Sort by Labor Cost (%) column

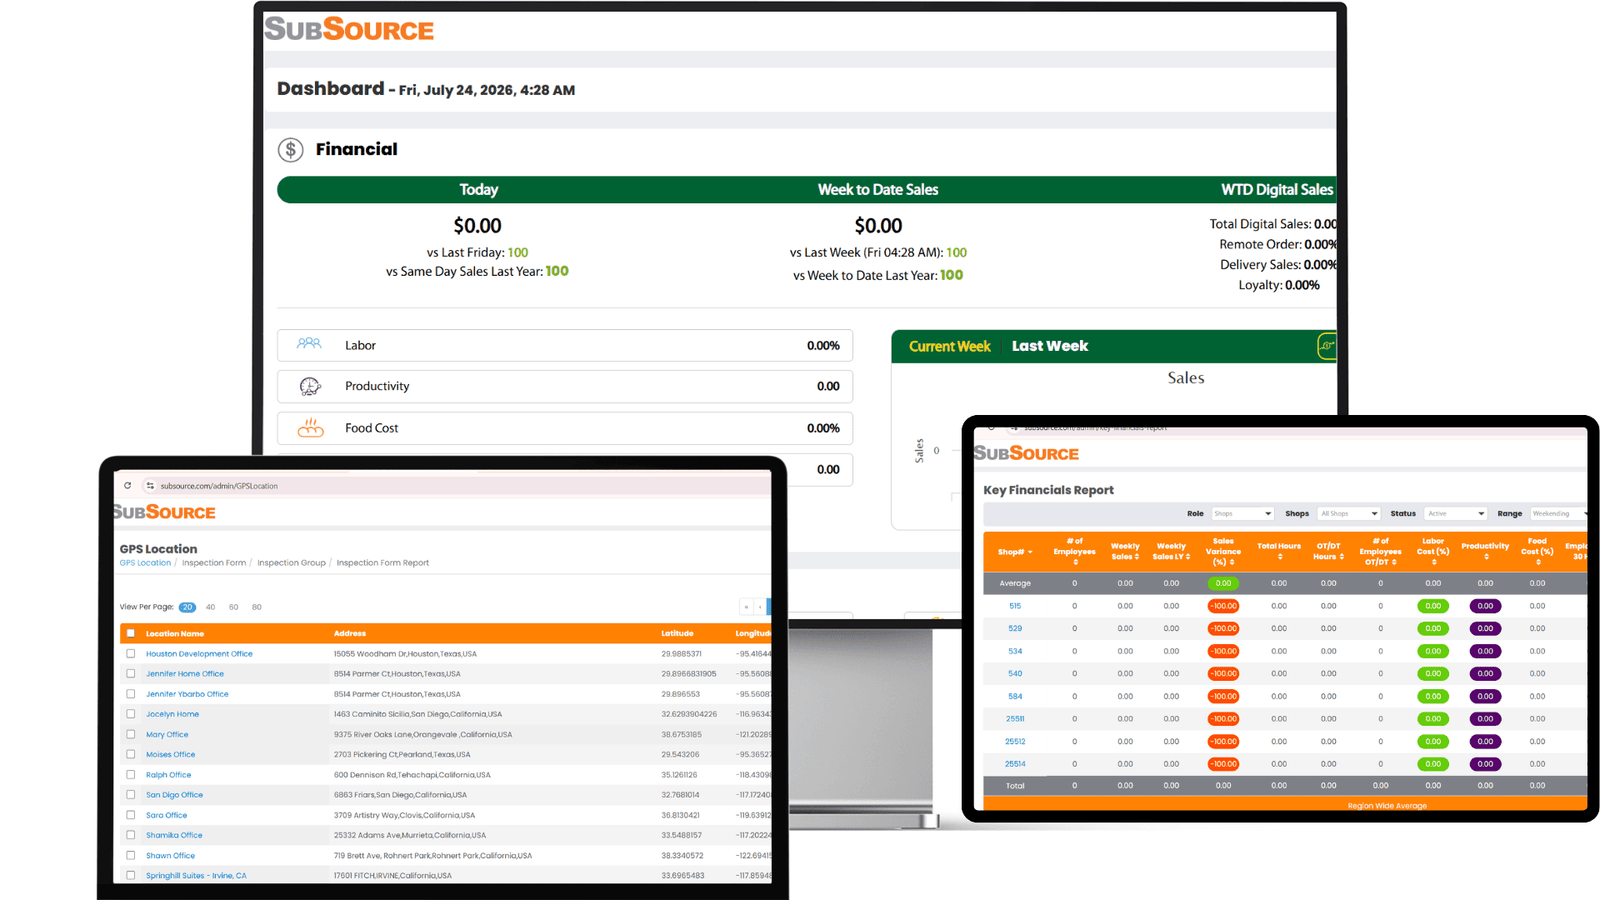click(1433, 551)
